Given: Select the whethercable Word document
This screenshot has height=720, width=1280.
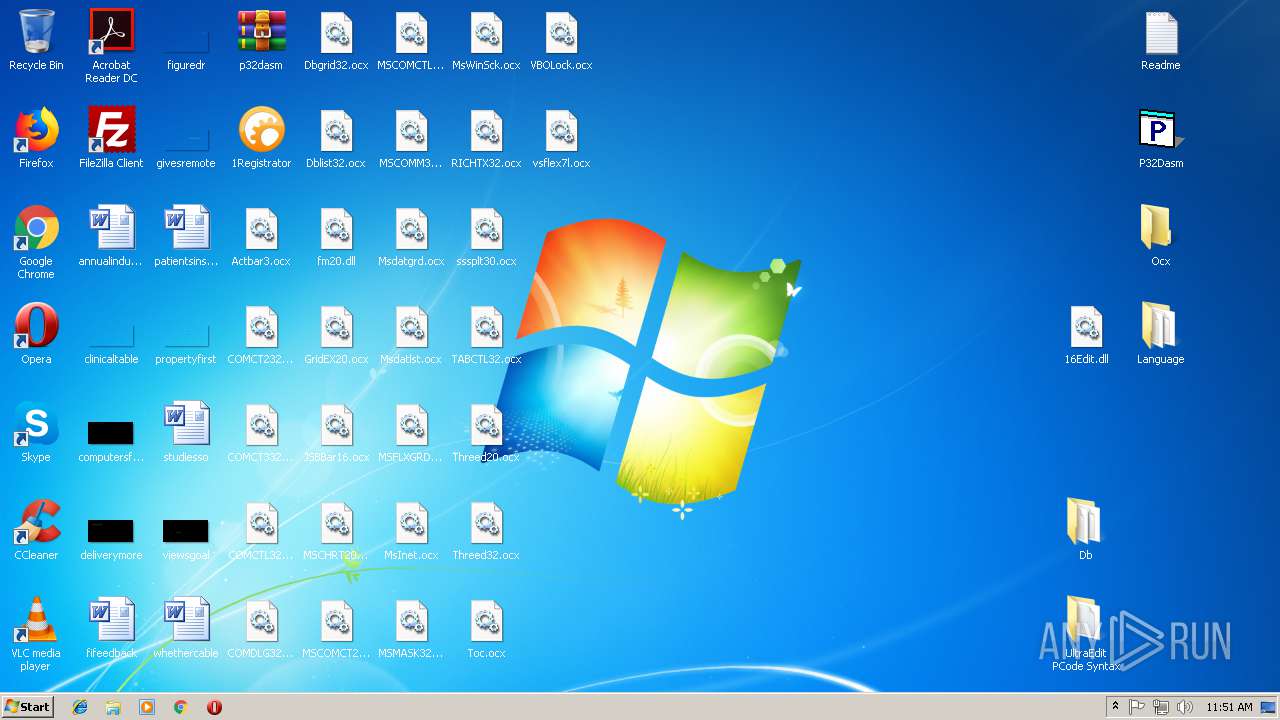Looking at the screenshot, I should 186,621.
